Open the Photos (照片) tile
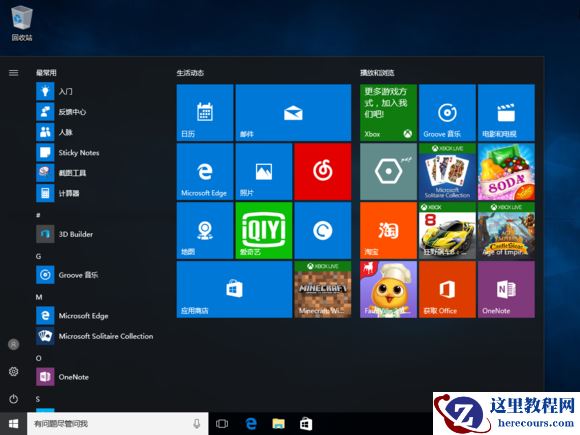This screenshot has height=435, width=580. click(x=264, y=172)
